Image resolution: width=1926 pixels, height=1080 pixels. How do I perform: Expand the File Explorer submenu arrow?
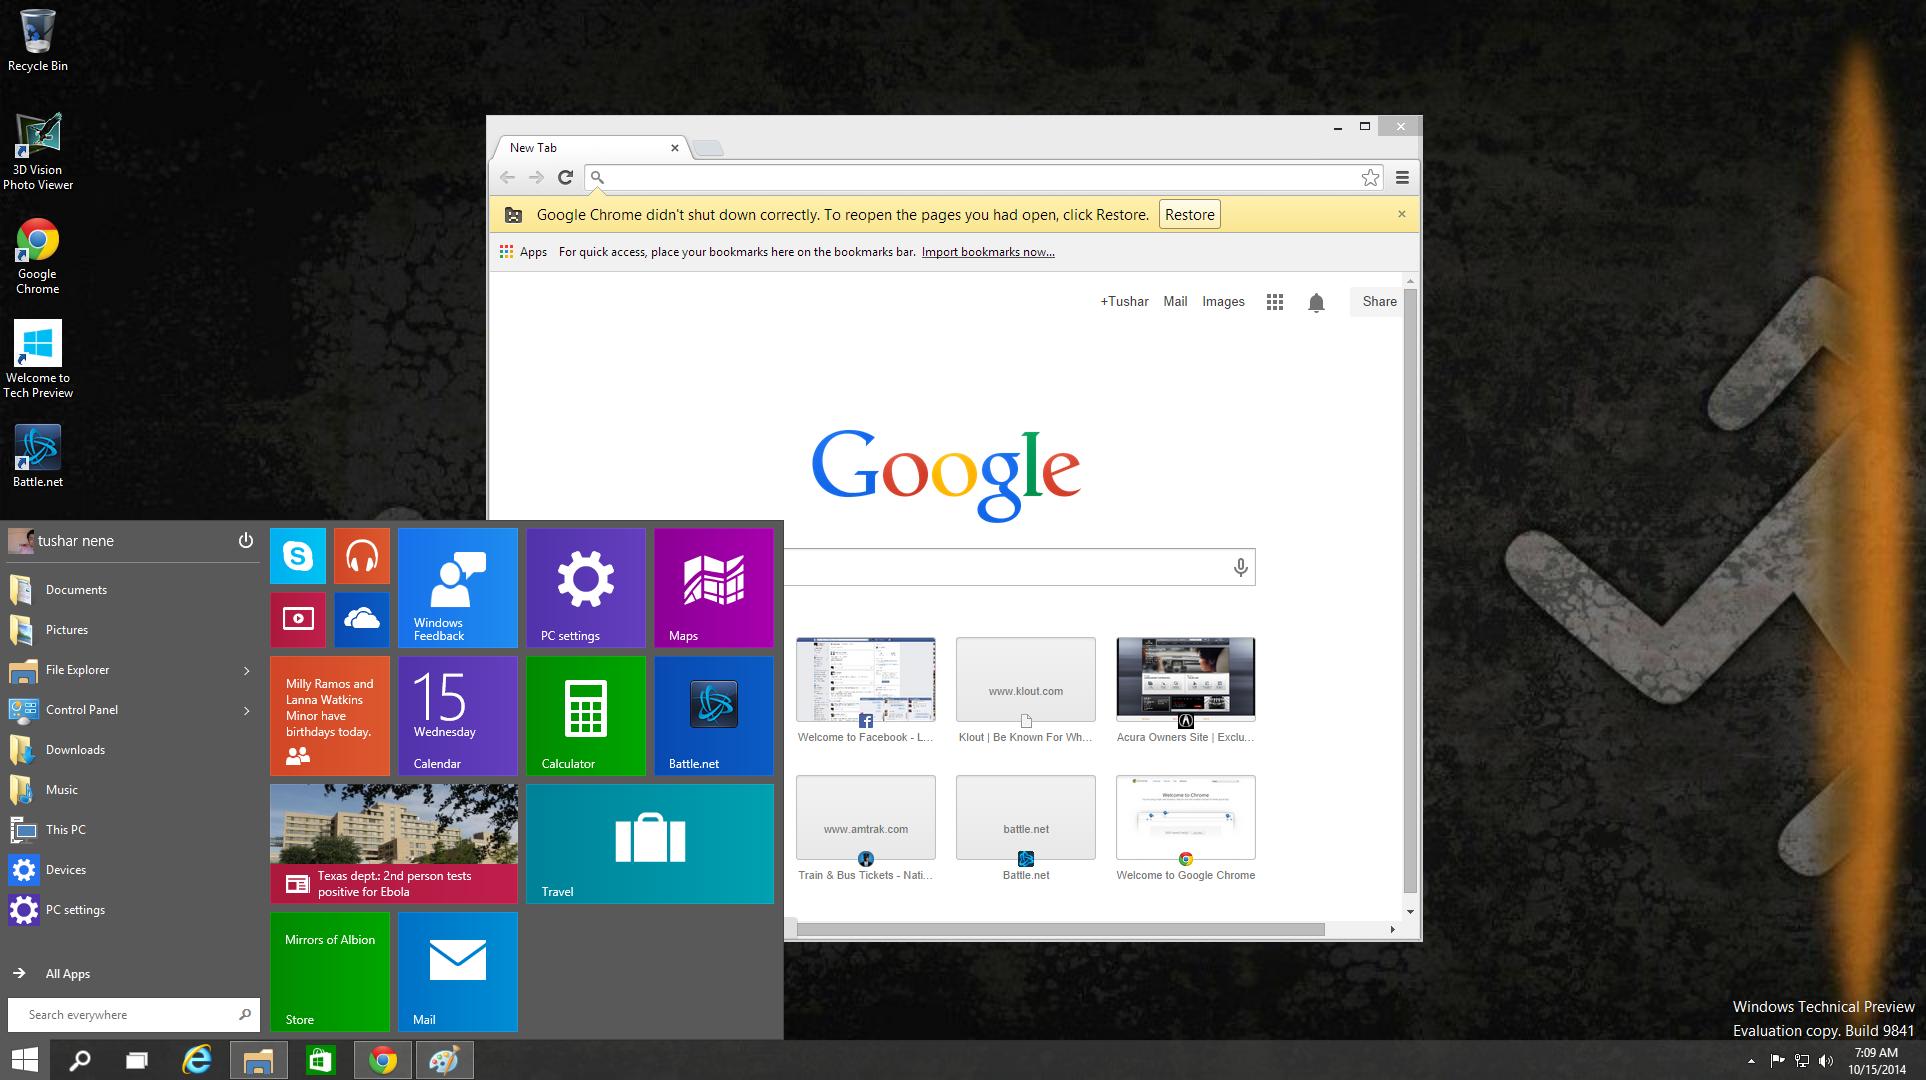(247, 670)
